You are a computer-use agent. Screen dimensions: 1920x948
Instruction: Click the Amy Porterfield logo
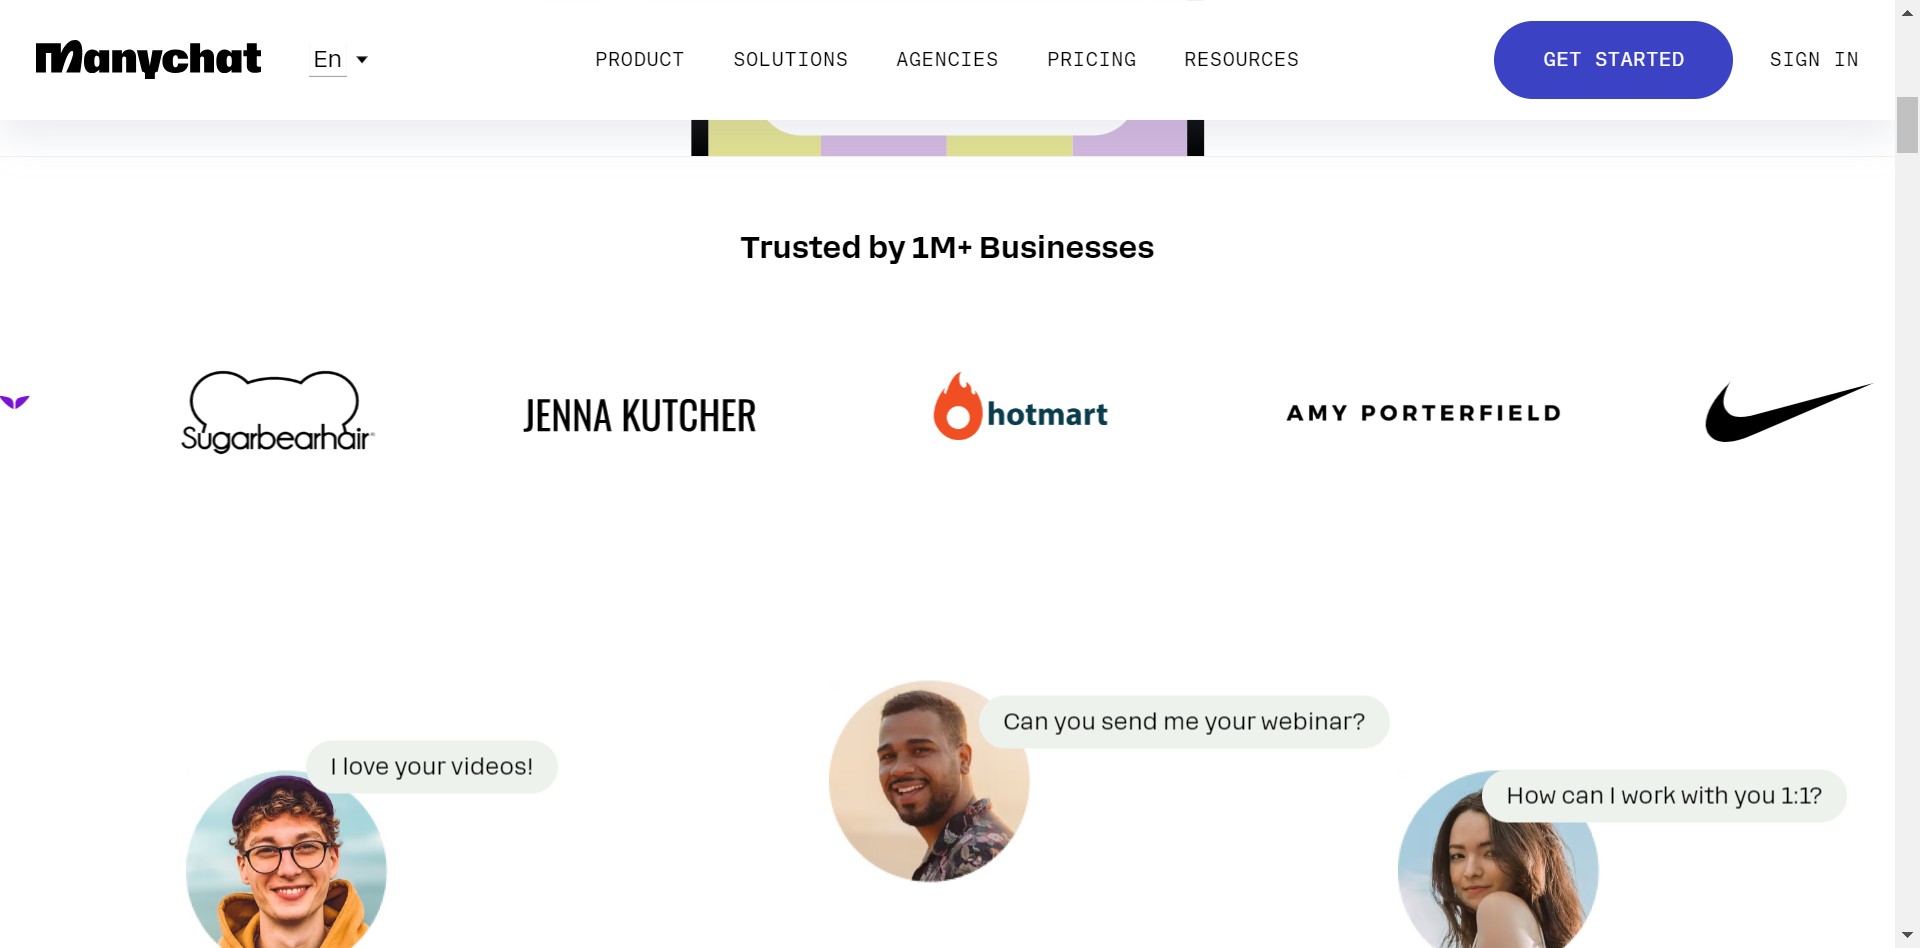(1423, 413)
